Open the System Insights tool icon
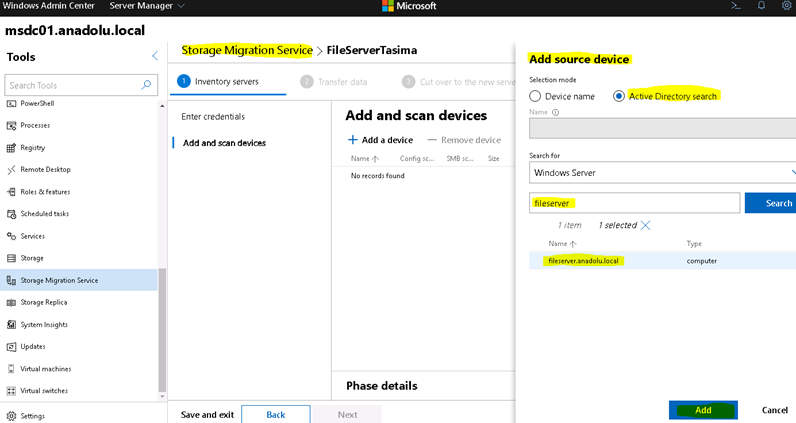 11,324
